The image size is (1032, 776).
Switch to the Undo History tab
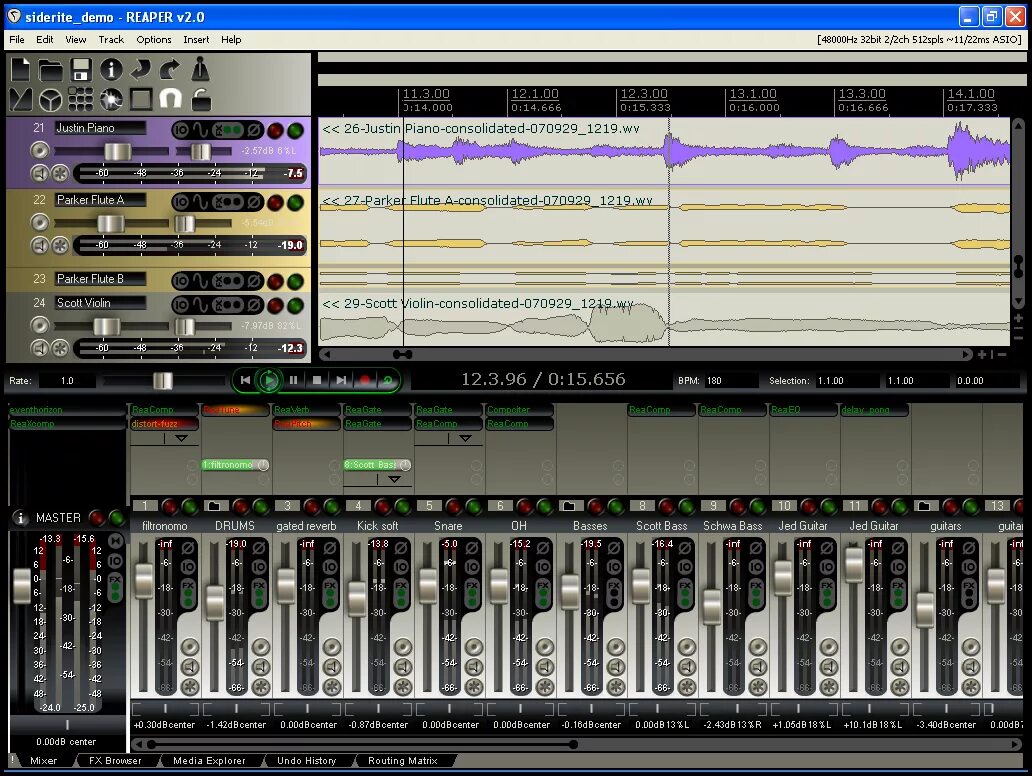click(x=307, y=761)
